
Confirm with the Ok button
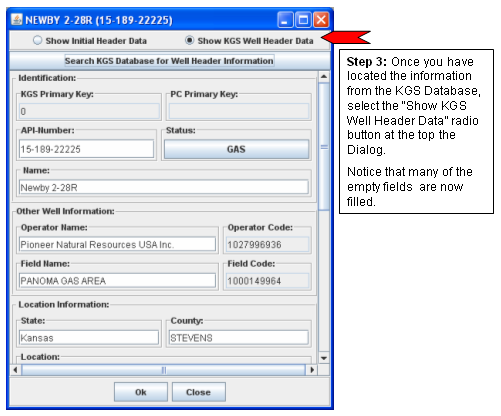pos(141,392)
